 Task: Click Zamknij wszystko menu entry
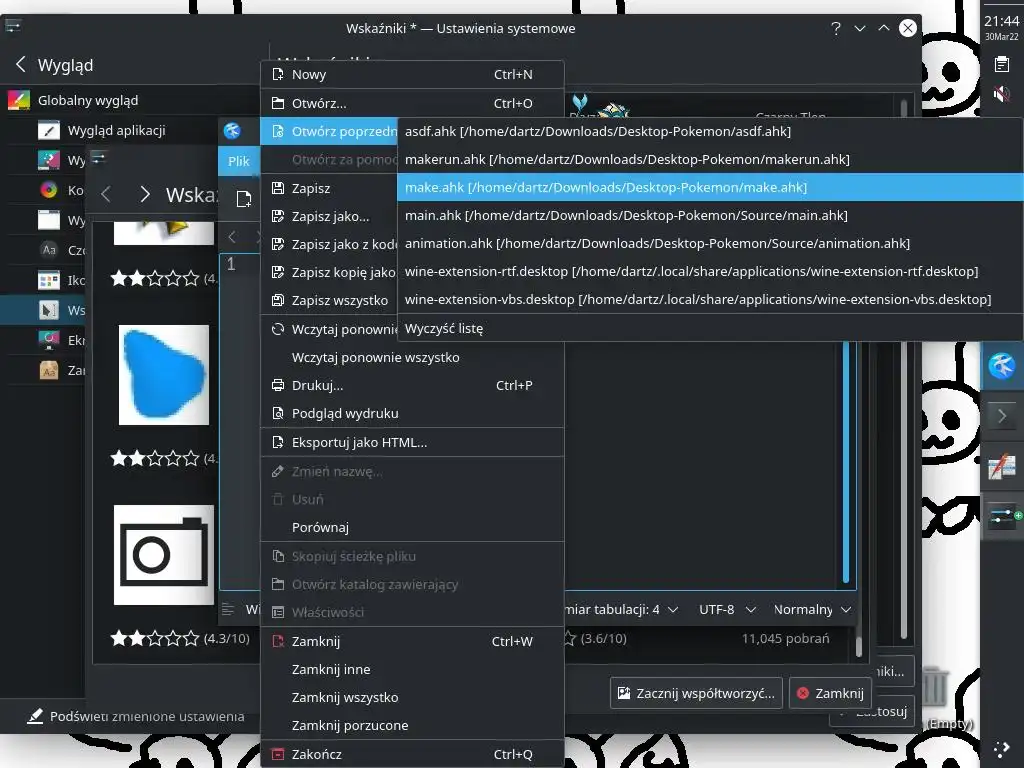412,697
